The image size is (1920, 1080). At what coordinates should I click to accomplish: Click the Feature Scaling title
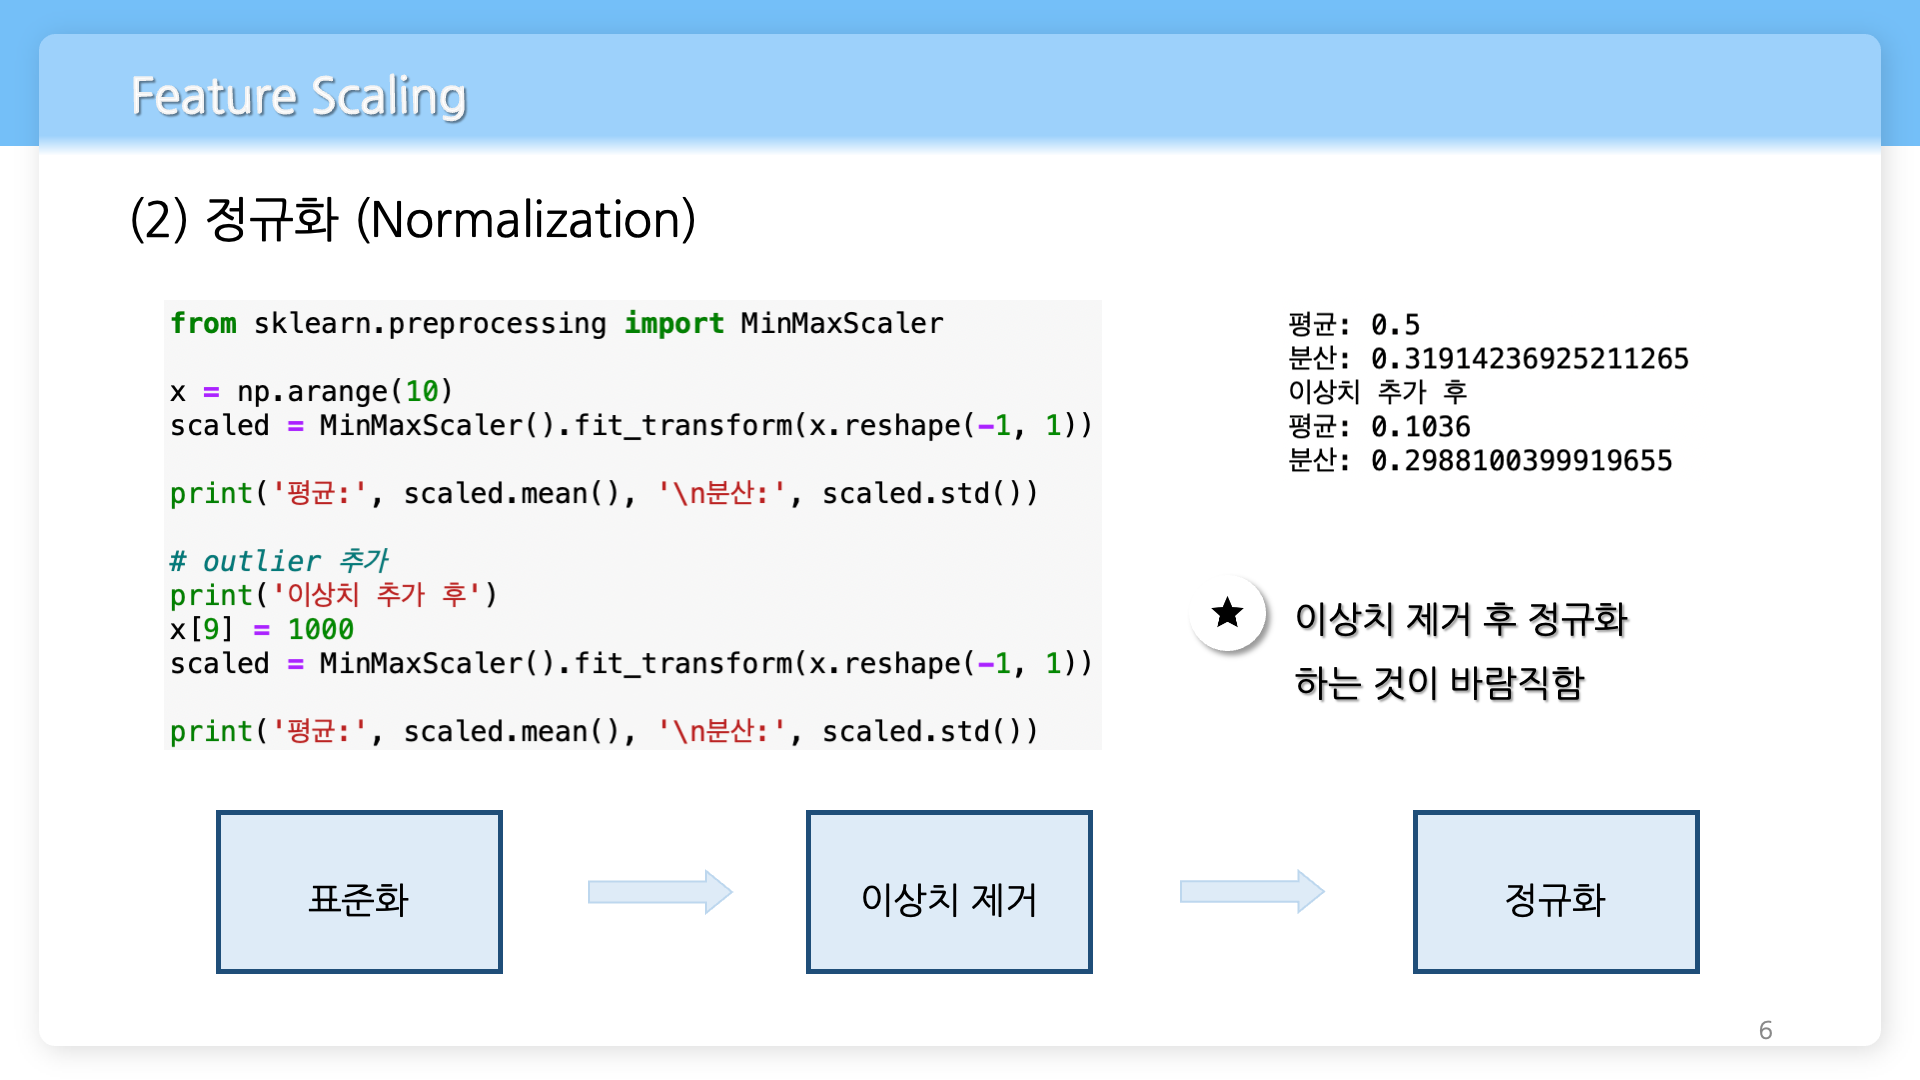click(298, 97)
